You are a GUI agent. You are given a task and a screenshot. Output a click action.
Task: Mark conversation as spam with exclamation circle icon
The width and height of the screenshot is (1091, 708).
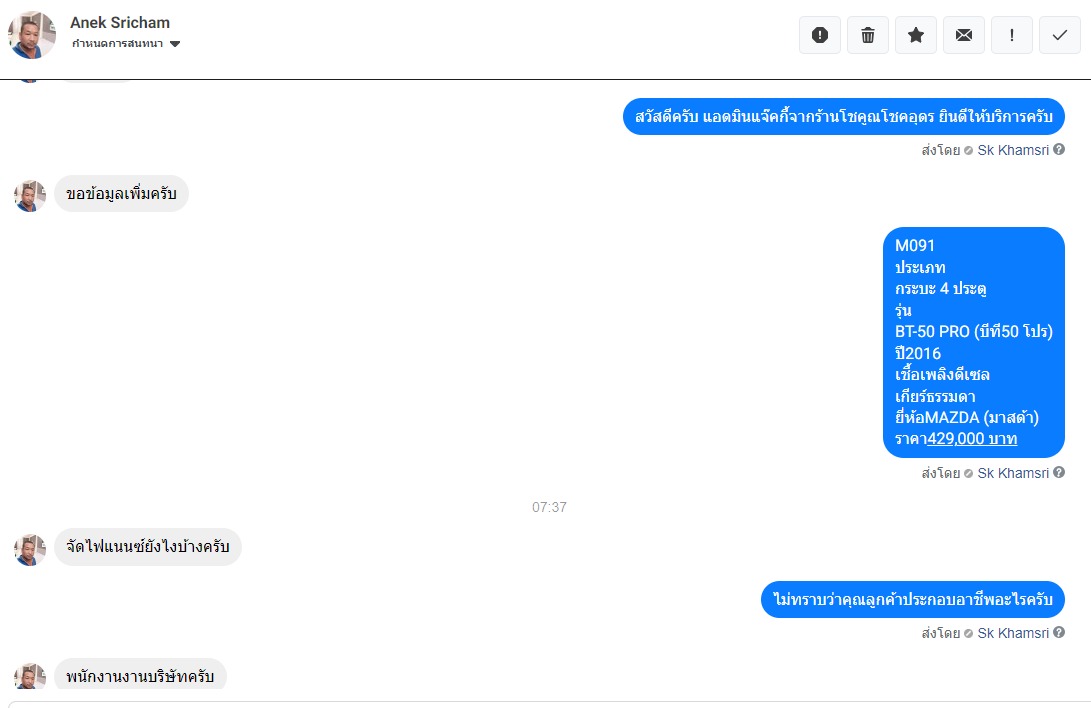coord(820,35)
